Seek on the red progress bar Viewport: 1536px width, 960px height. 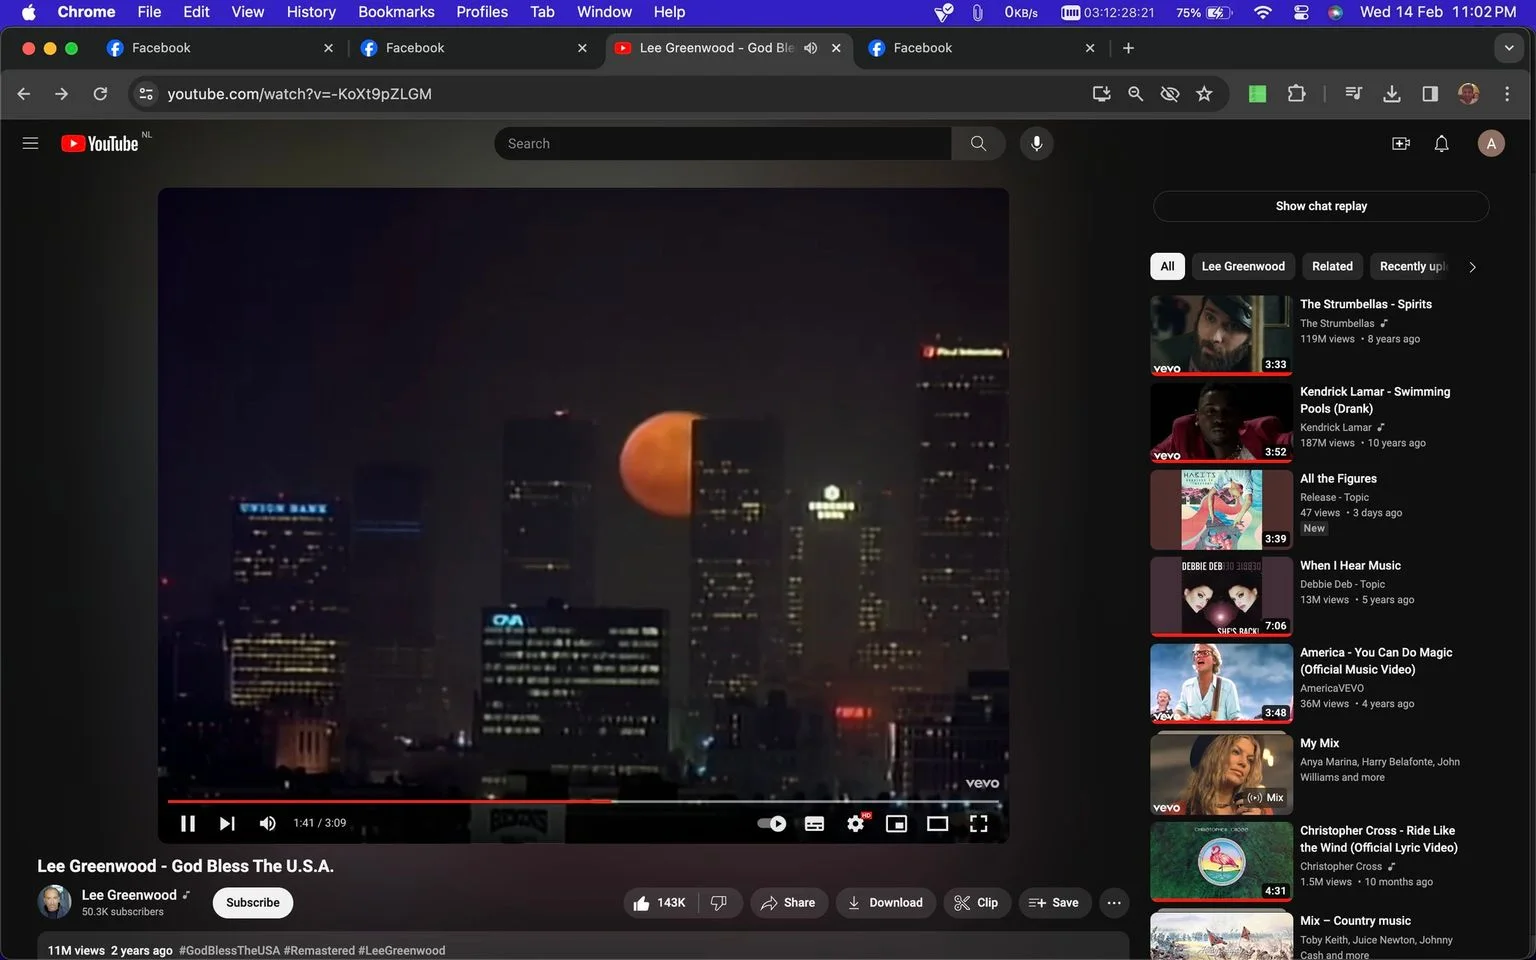click(583, 801)
